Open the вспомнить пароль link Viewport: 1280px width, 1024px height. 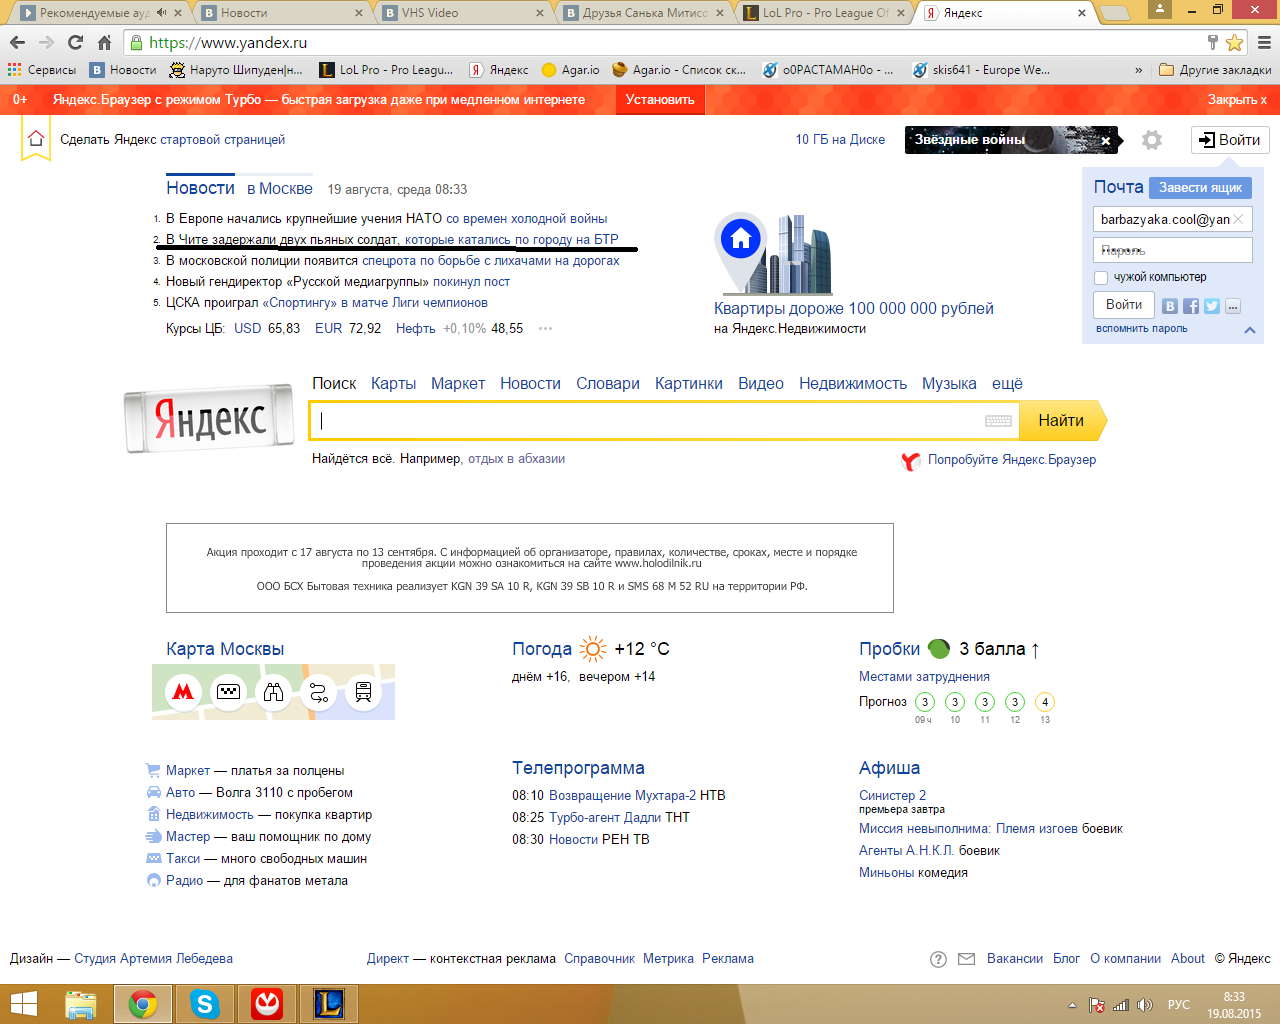pyautogui.click(x=1141, y=329)
